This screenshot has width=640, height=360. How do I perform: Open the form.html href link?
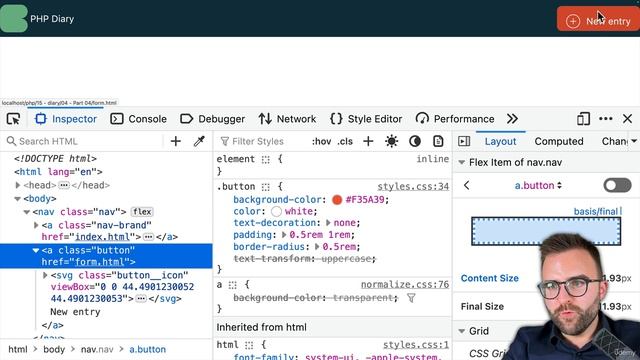(99, 262)
